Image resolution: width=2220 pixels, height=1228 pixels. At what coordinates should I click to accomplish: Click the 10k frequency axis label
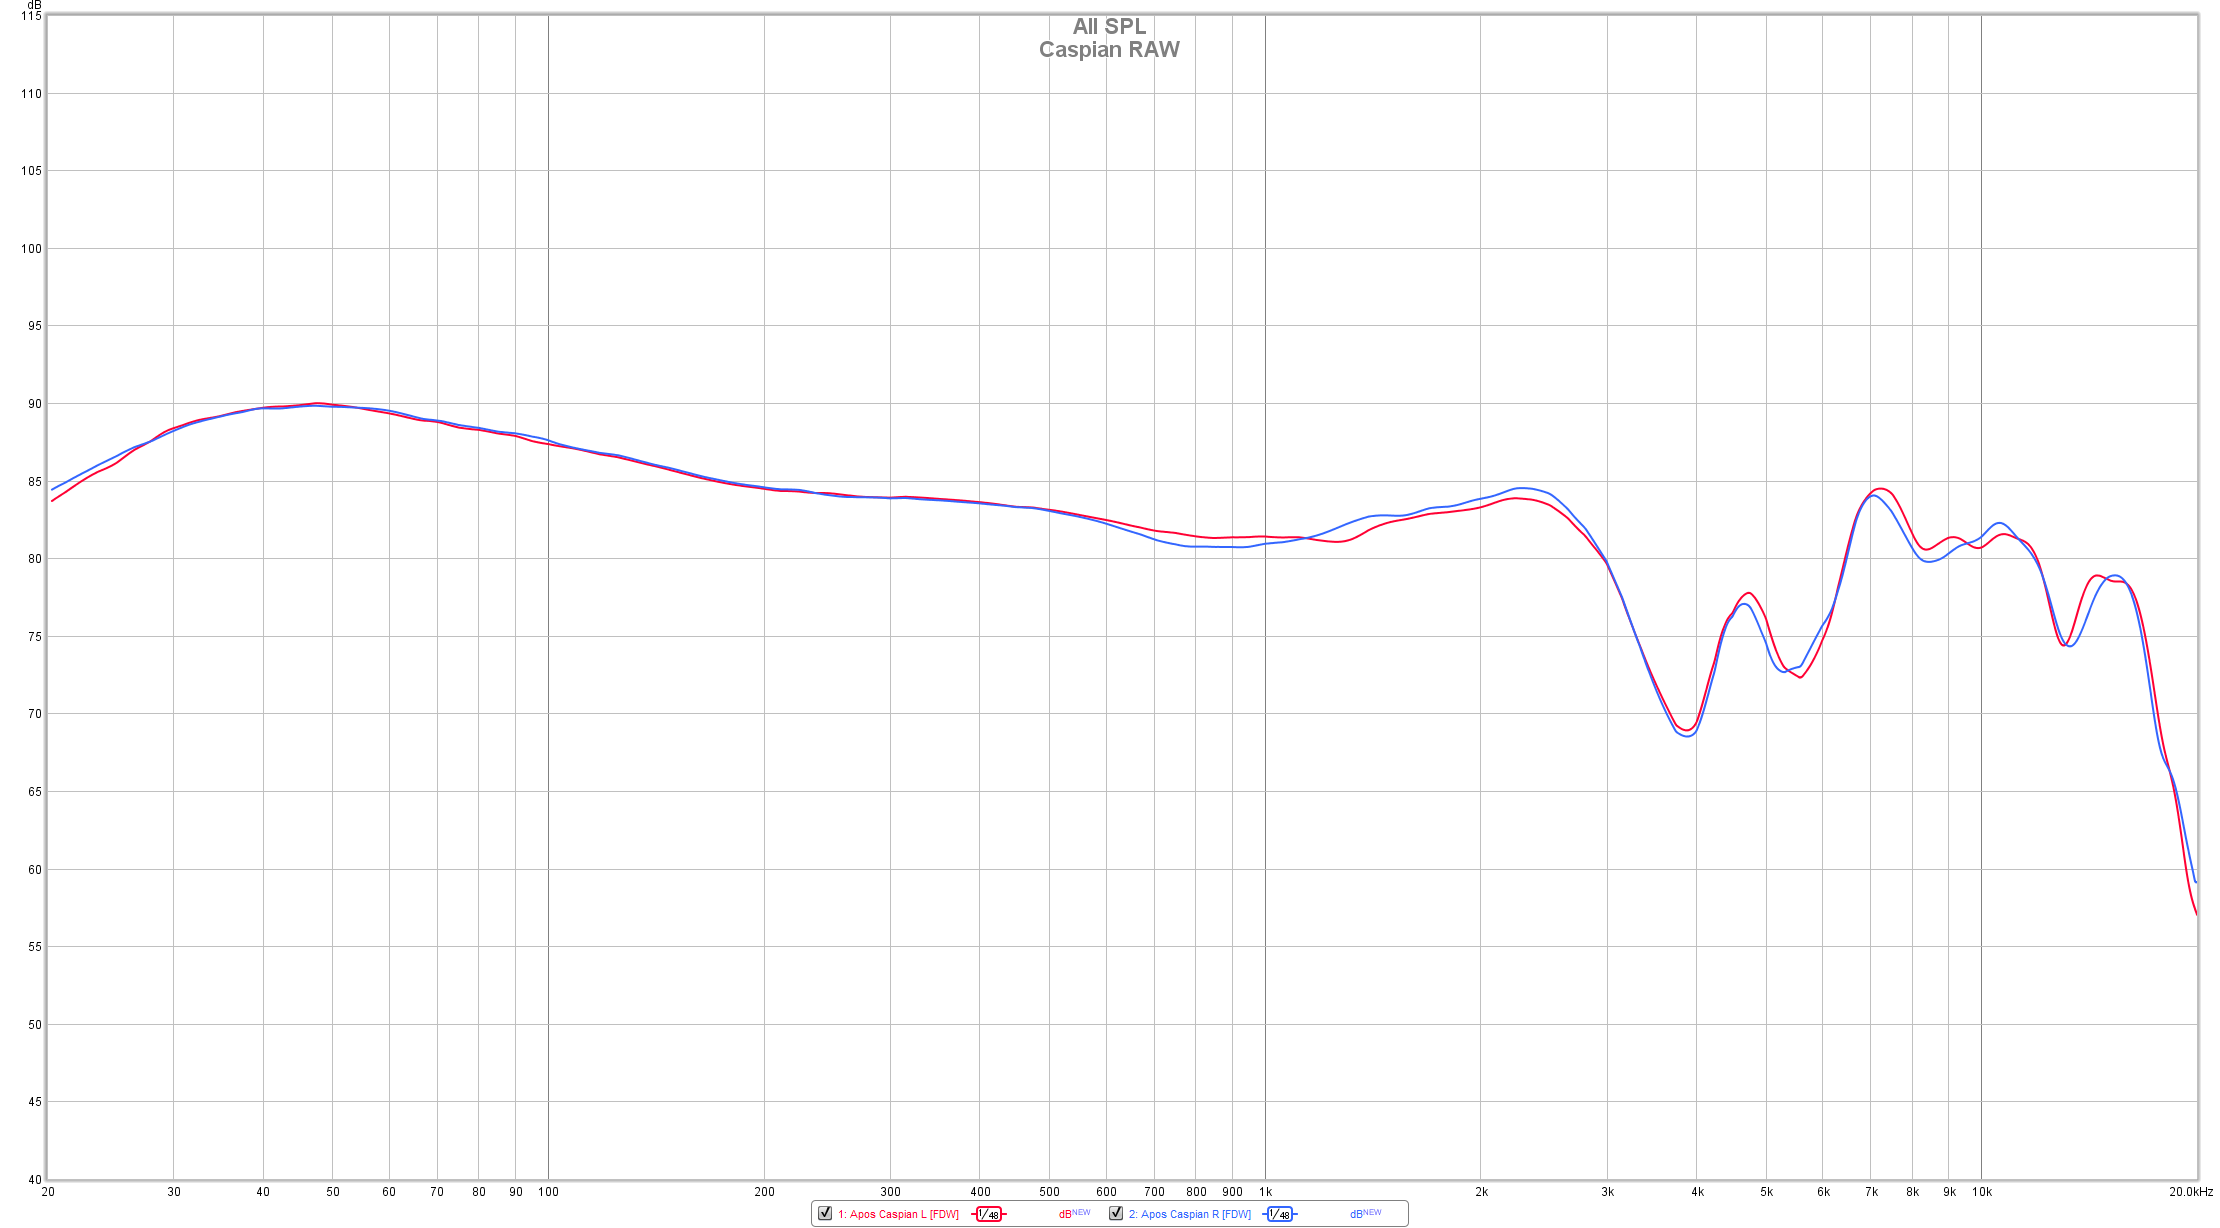pyautogui.click(x=1981, y=1192)
